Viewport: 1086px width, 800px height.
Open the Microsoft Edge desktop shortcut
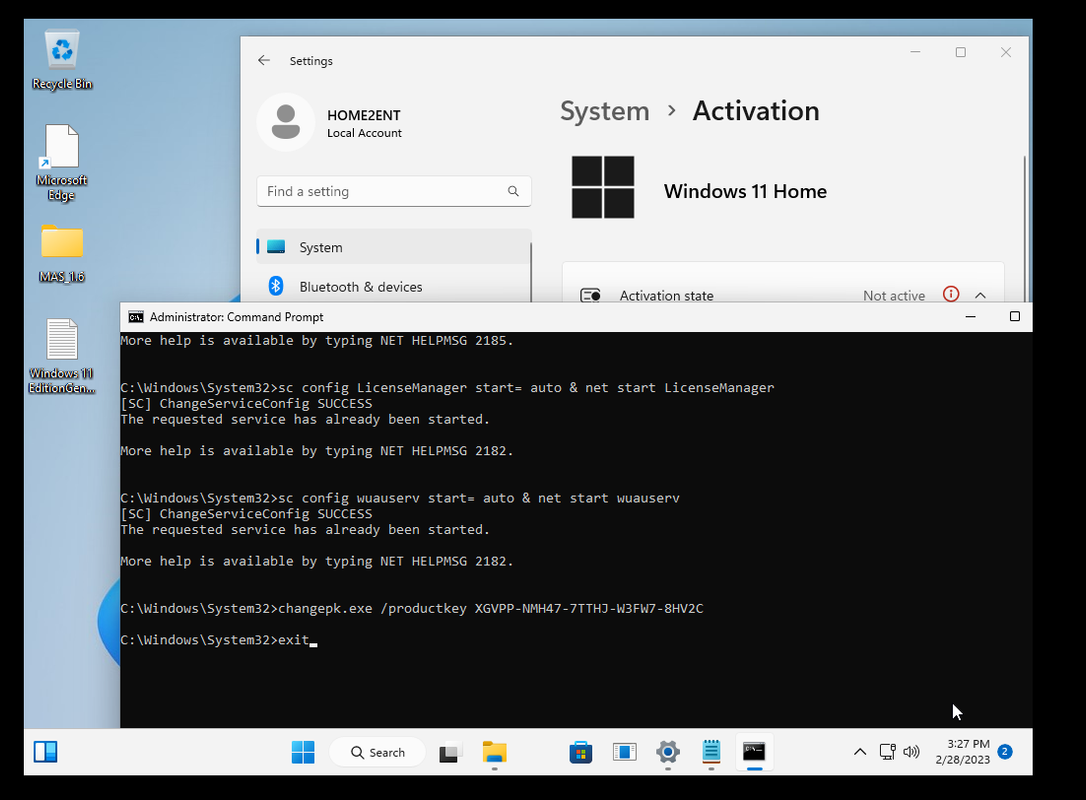[x=62, y=163]
